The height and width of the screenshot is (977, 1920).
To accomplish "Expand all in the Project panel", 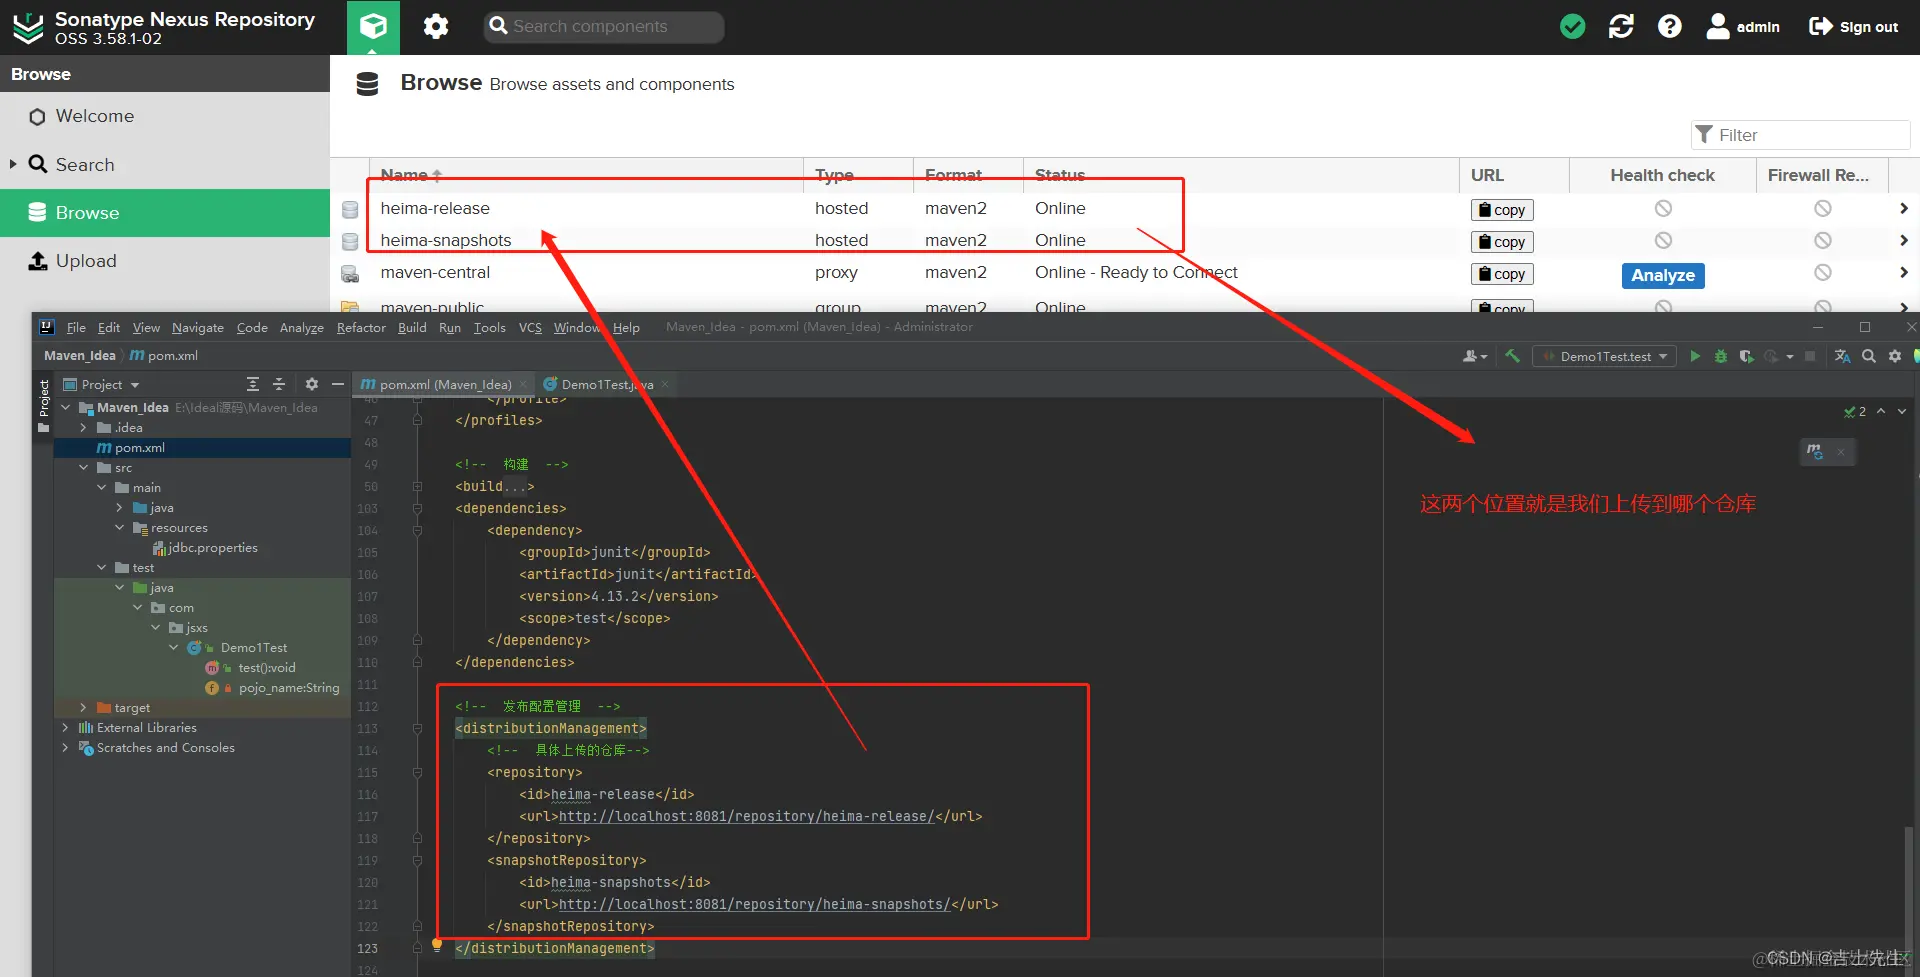I will point(253,384).
